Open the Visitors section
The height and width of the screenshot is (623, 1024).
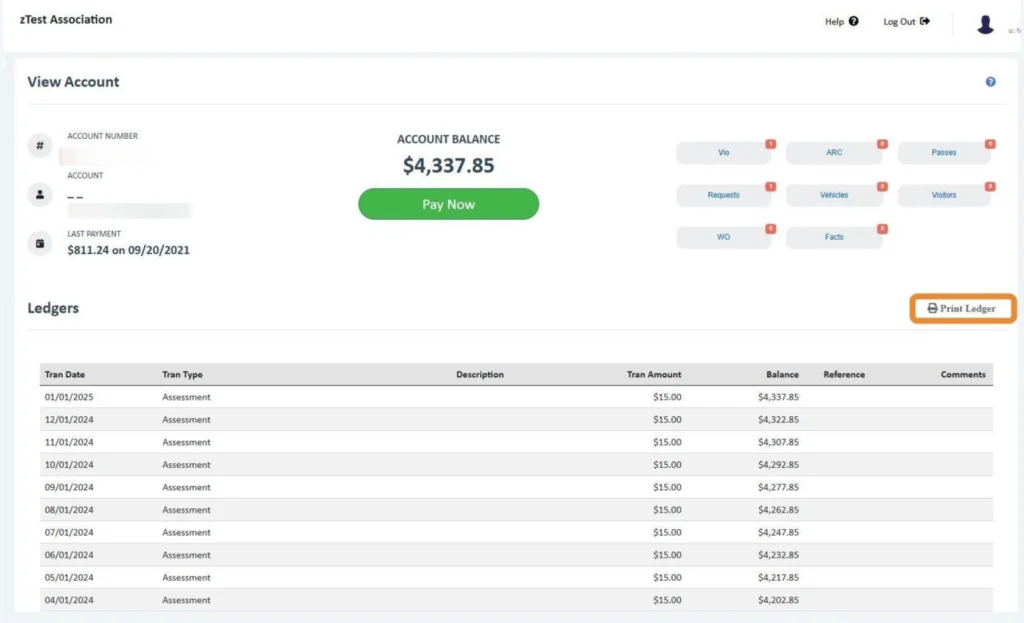[943, 195]
